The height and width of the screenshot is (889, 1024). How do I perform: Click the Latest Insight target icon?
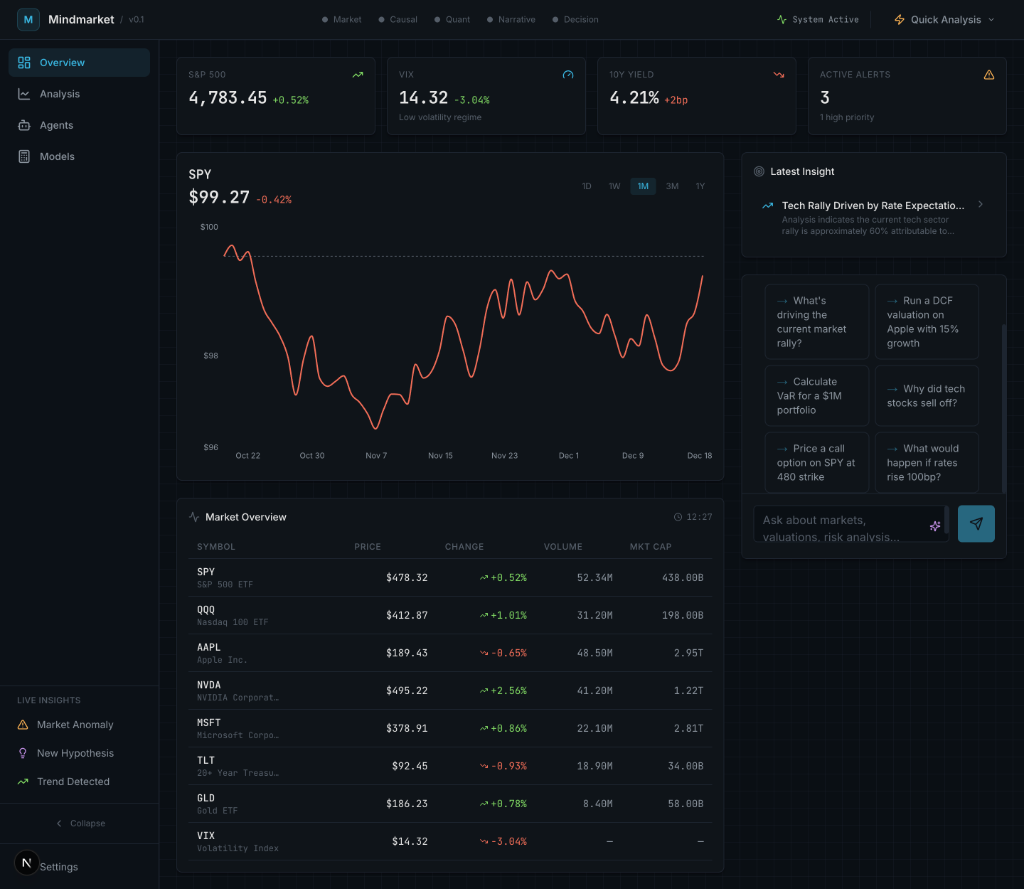pos(759,172)
